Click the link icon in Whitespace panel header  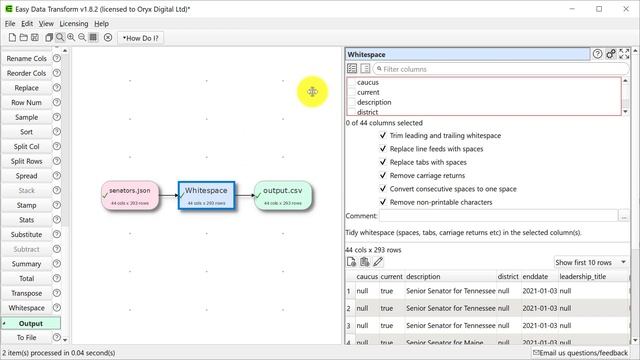pos(611,54)
